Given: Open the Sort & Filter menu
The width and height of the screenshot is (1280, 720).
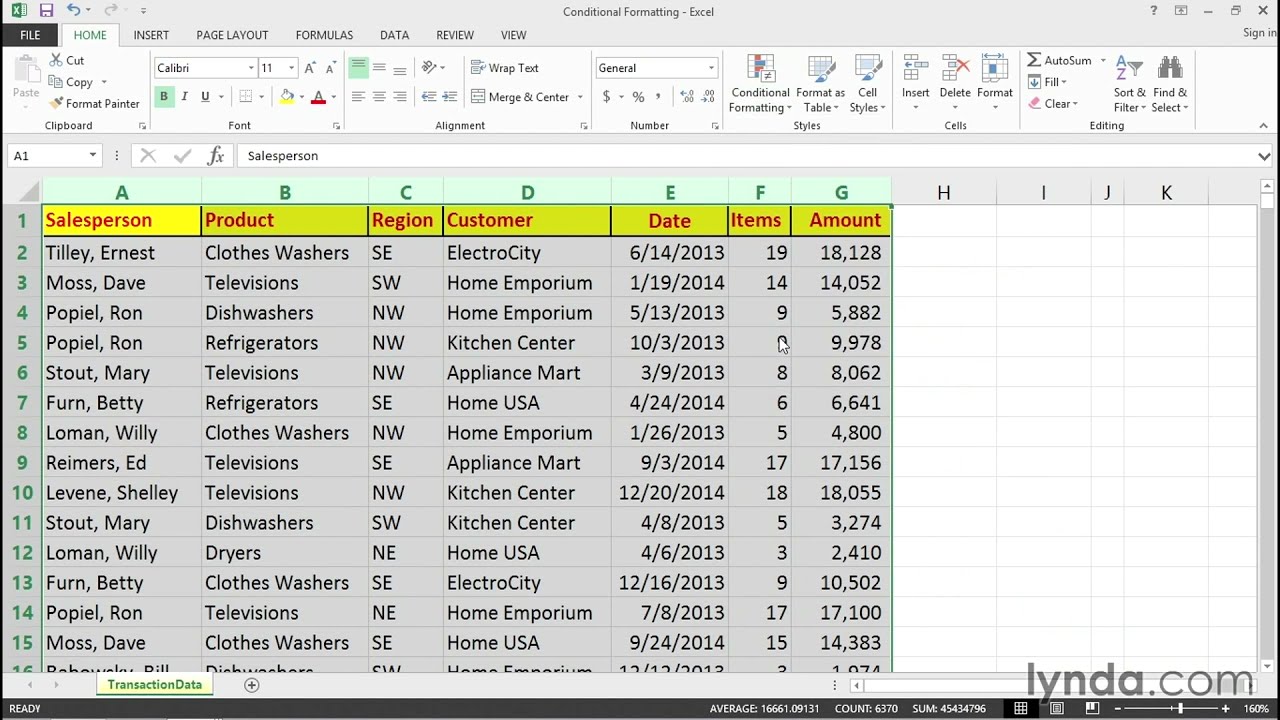Looking at the screenshot, I should click(1130, 83).
